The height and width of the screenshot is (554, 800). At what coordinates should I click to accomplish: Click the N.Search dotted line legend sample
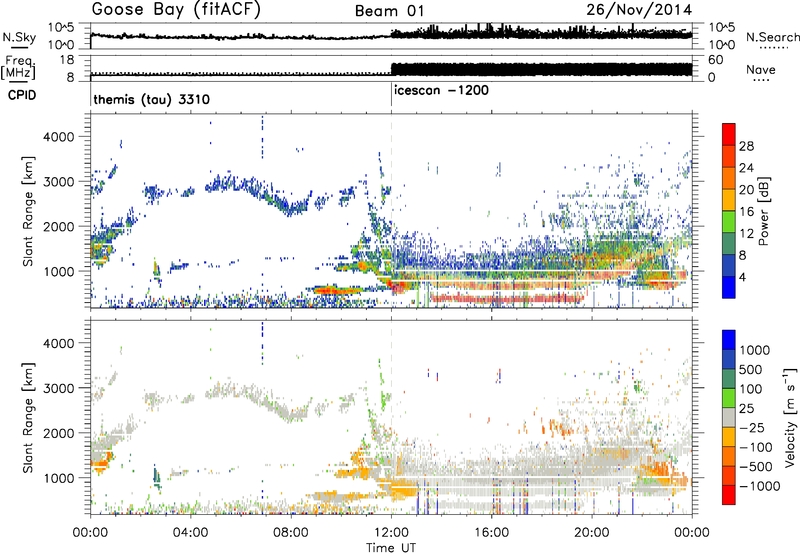click(x=774, y=48)
